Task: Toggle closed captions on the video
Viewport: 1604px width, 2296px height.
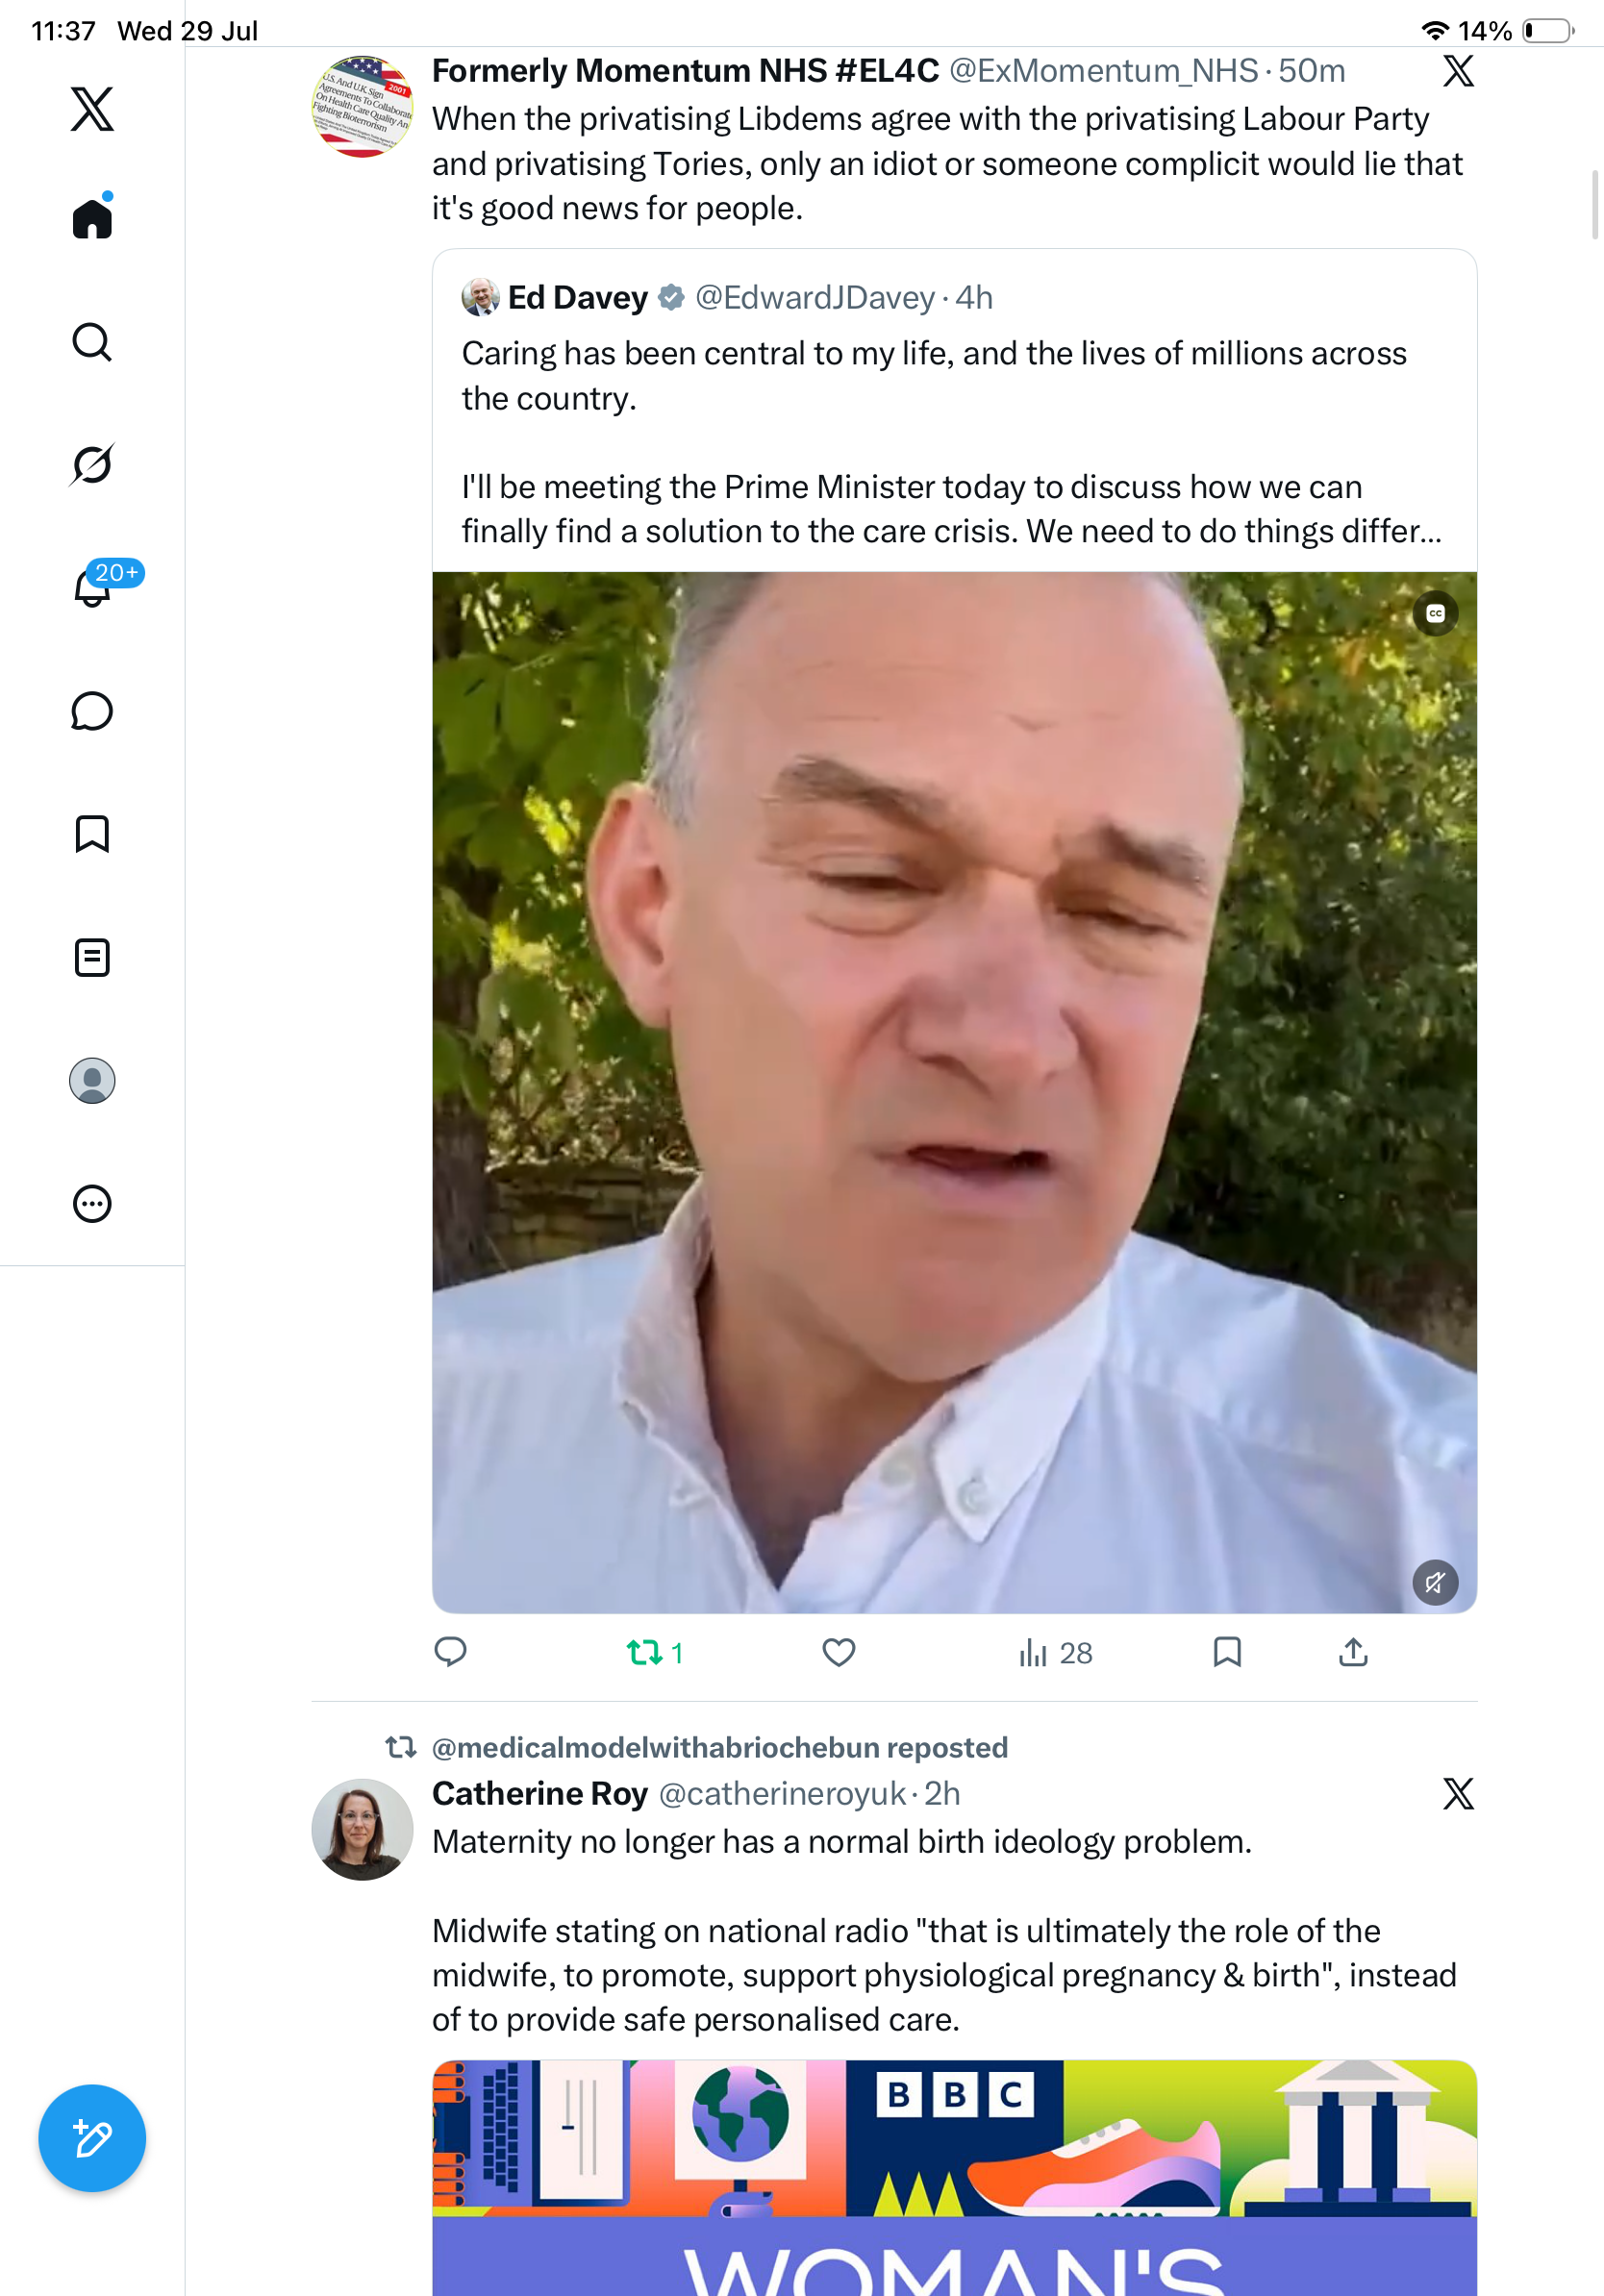Action: [1435, 613]
